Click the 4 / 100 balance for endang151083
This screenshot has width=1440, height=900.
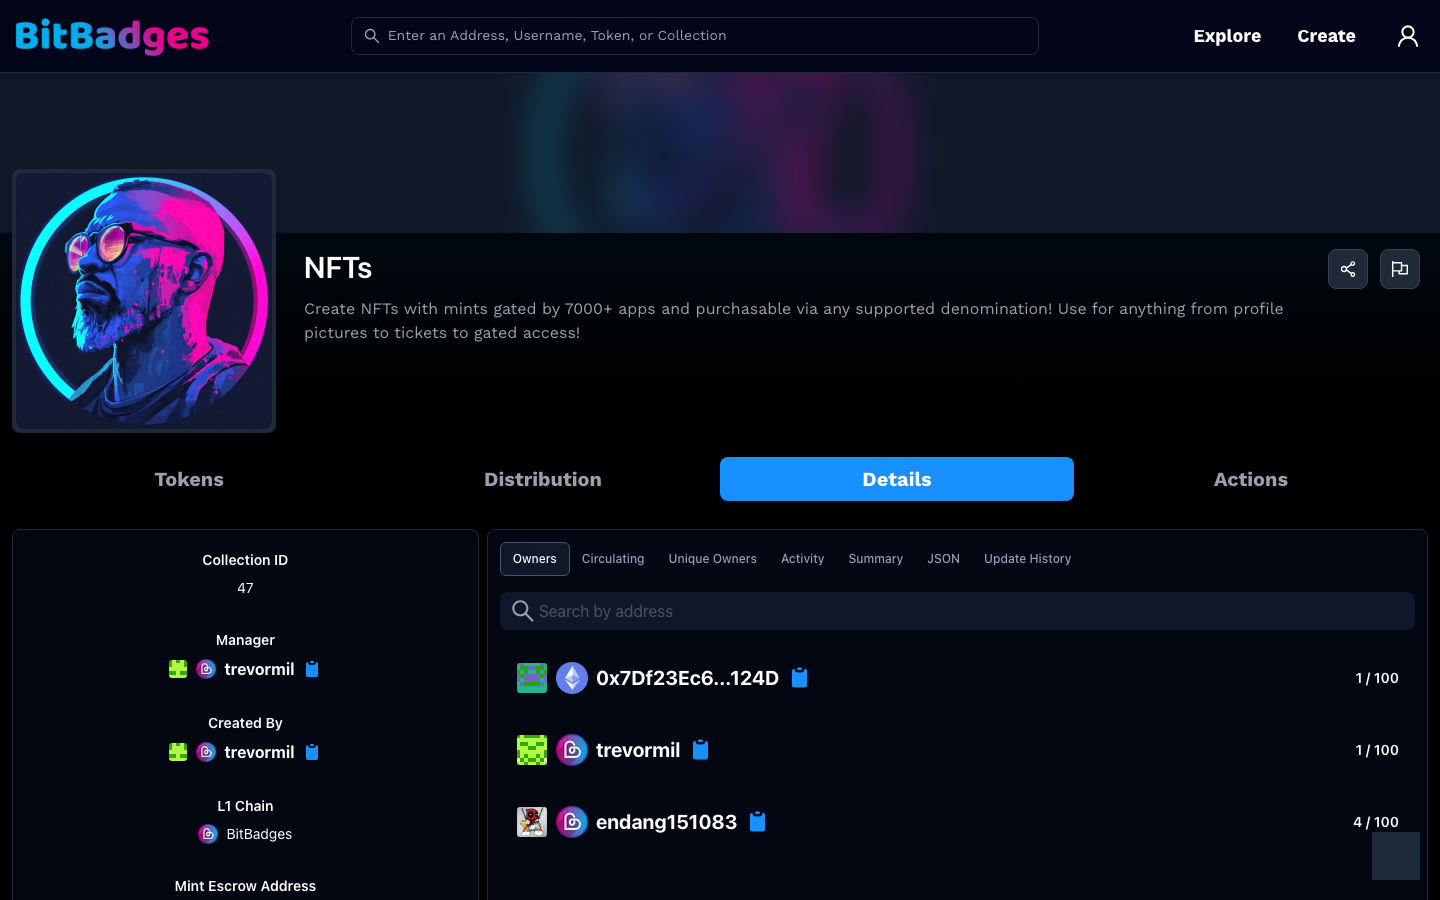pos(1376,822)
